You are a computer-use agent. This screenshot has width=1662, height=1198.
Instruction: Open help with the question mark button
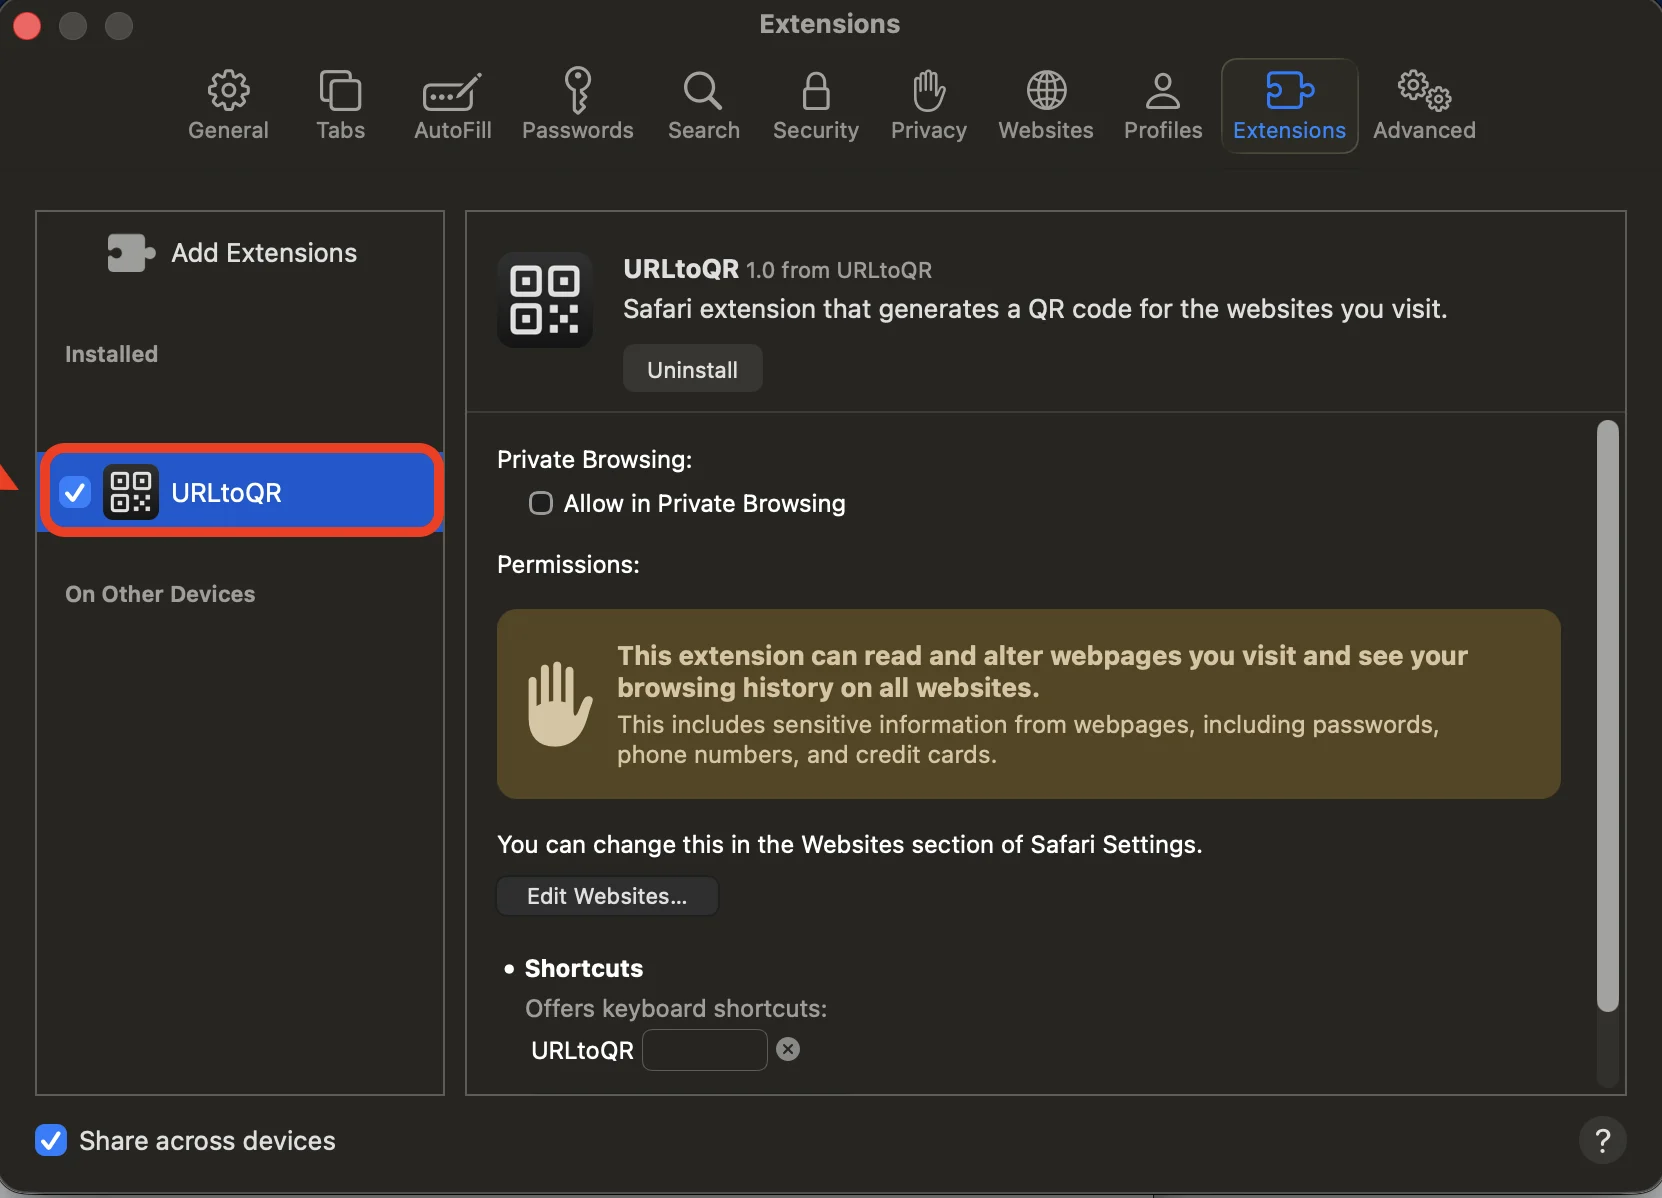pos(1602,1140)
